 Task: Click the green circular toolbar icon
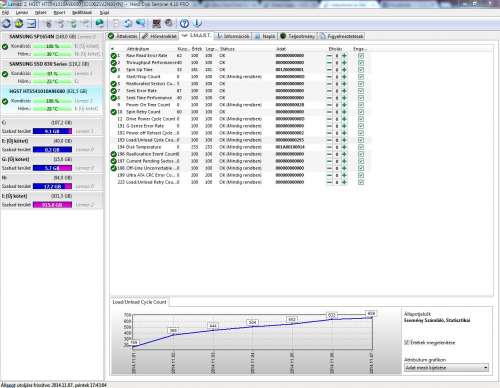pos(19,24)
